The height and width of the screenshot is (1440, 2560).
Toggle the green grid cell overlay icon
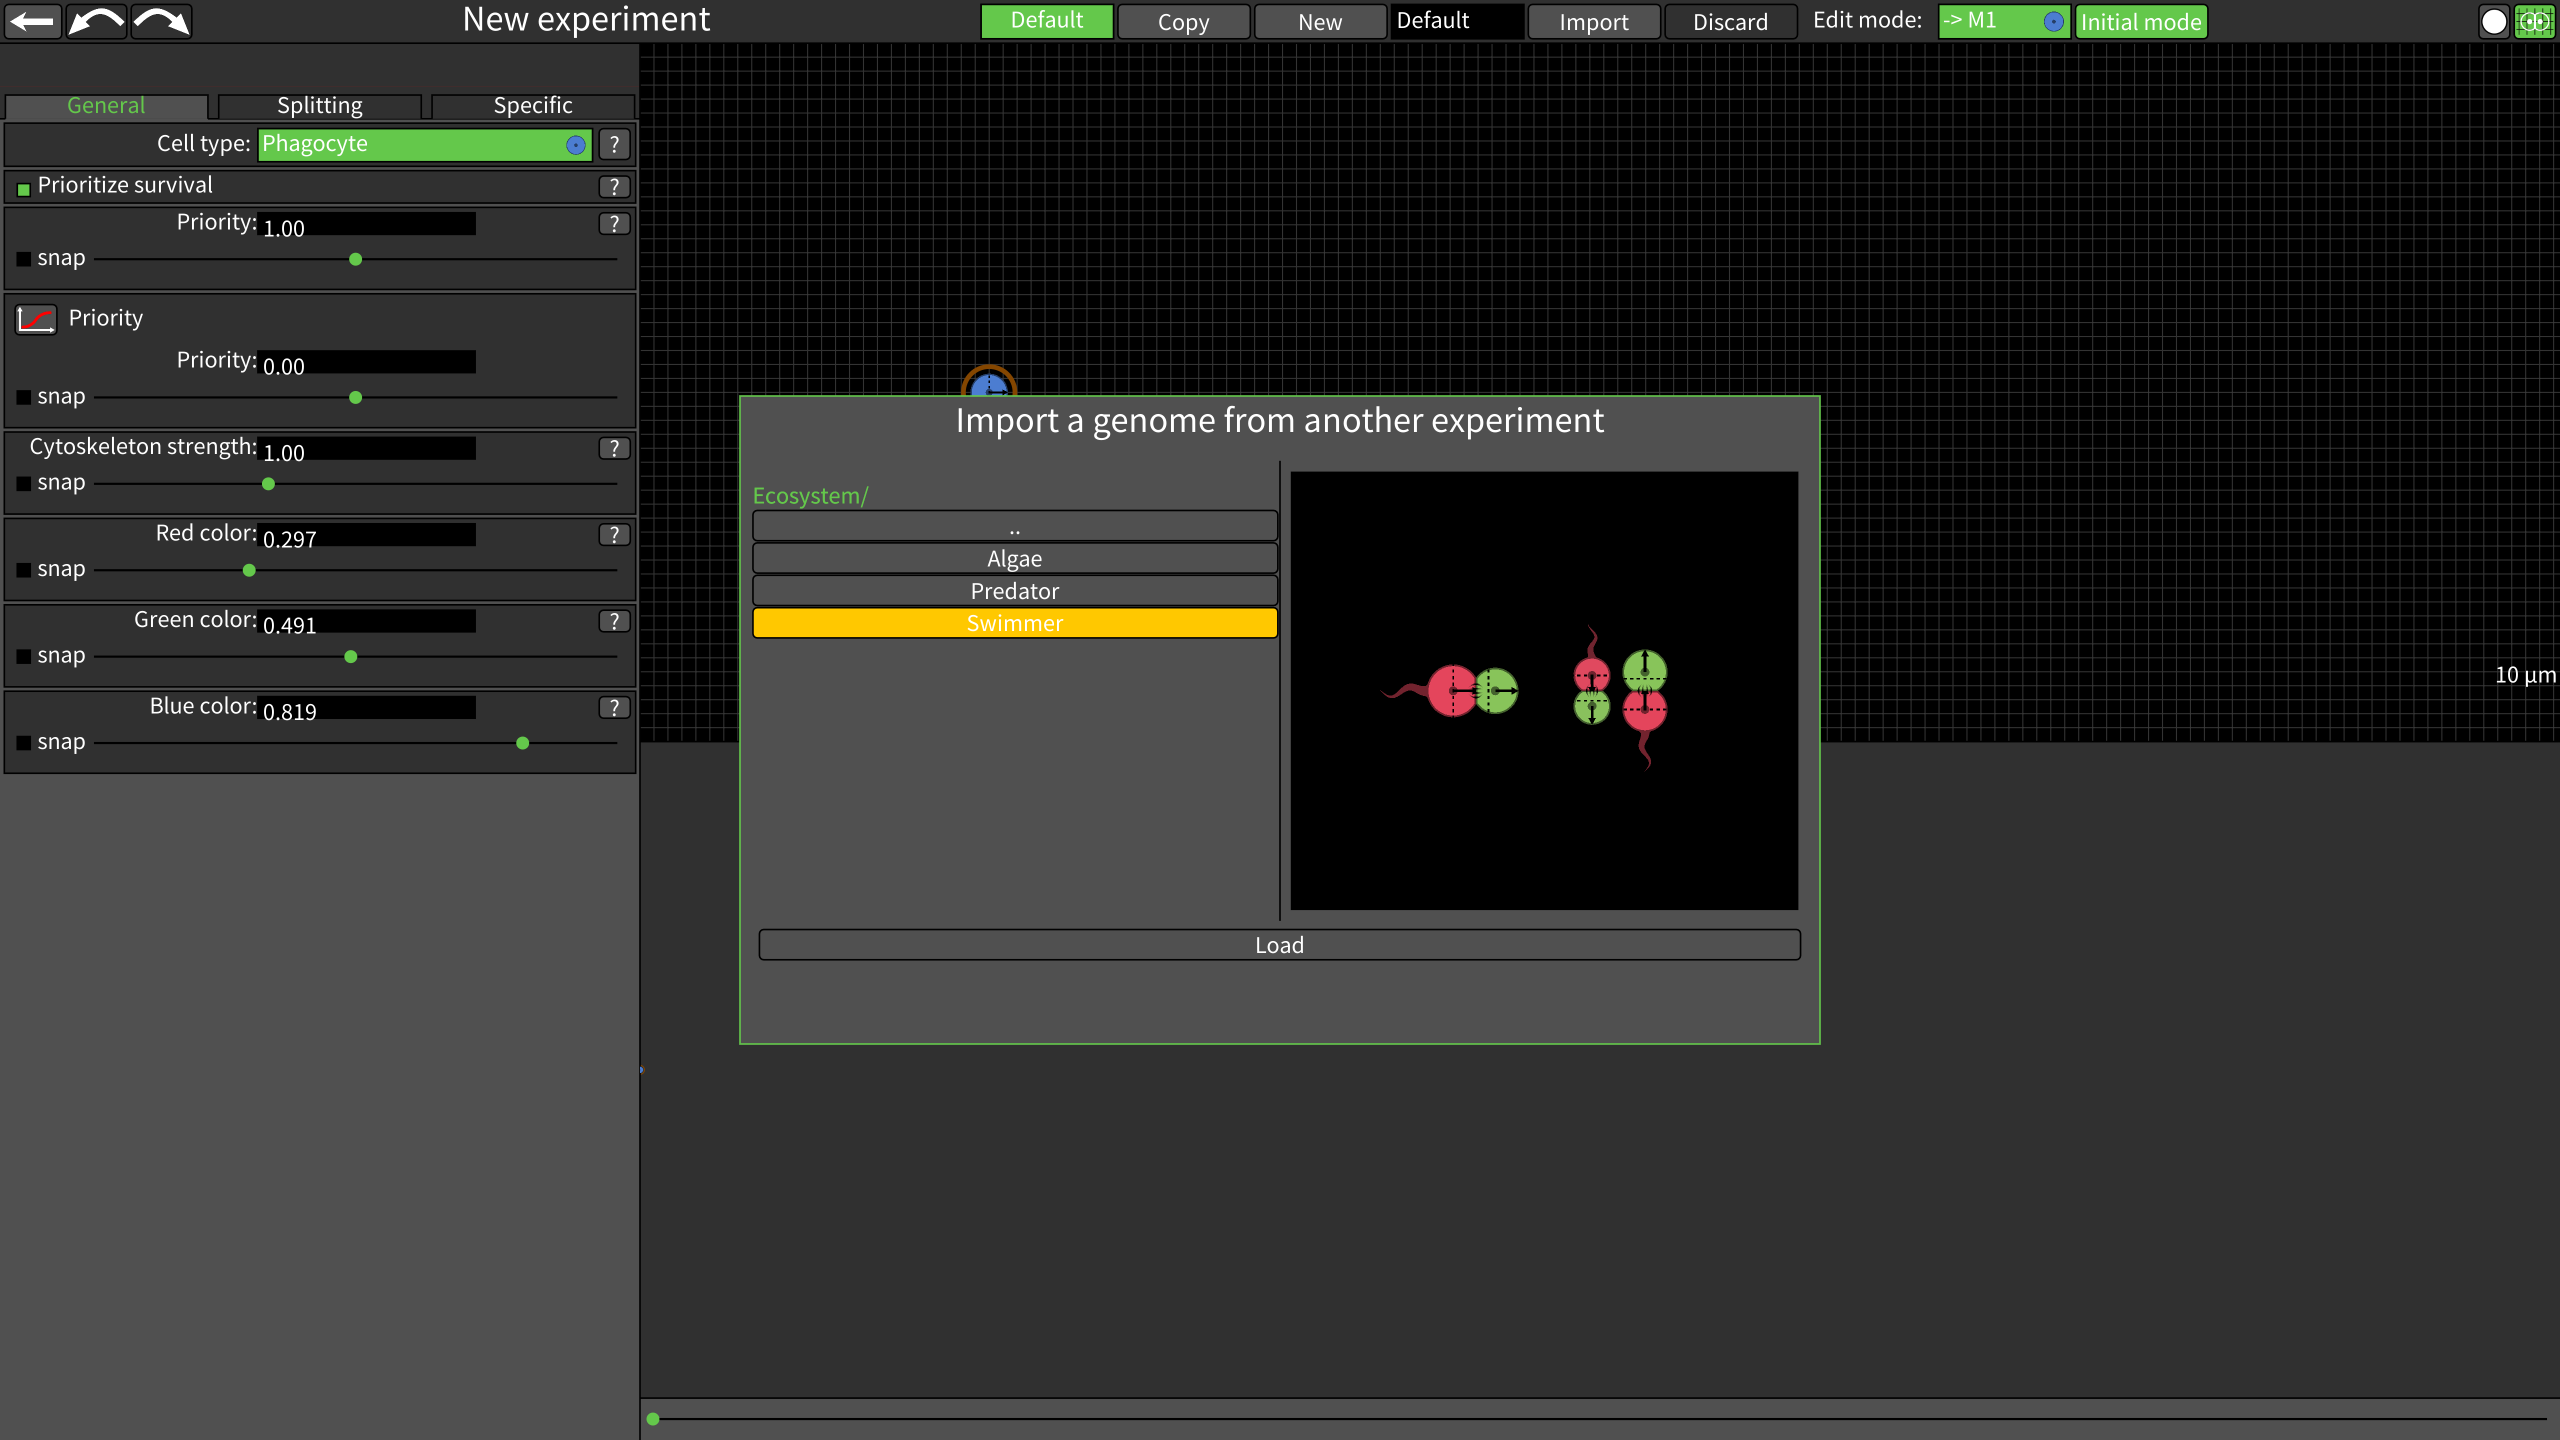coord(2533,21)
